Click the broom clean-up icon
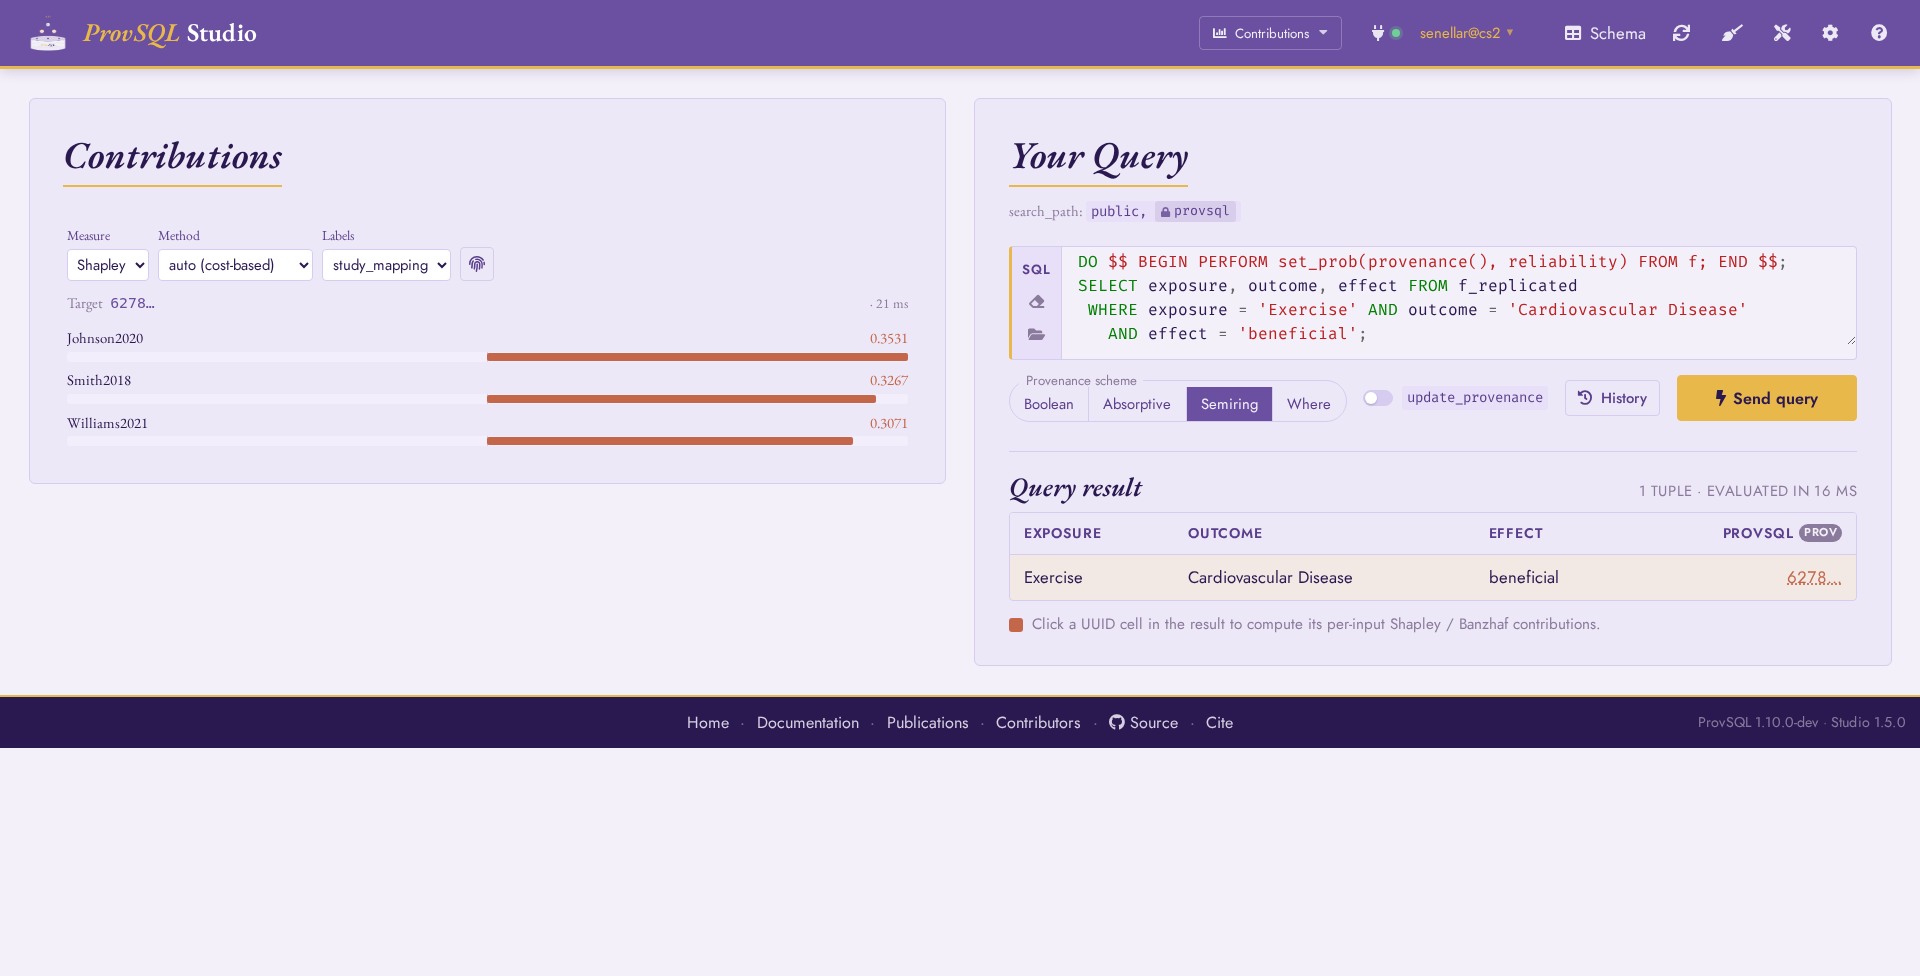The image size is (1920, 976). [1732, 33]
